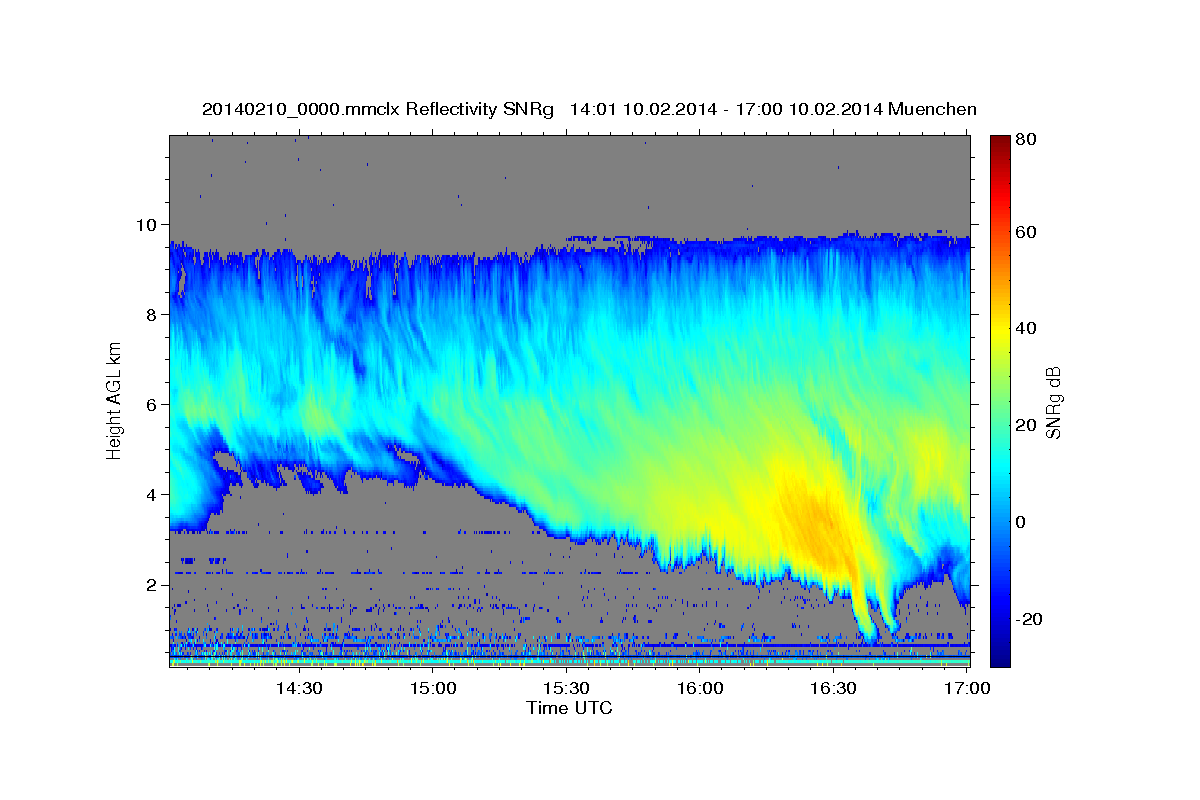Image resolution: width=1200 pixels, height=800 pixels.
Task: Click the colorbar label '0'
Action: 1020,522
